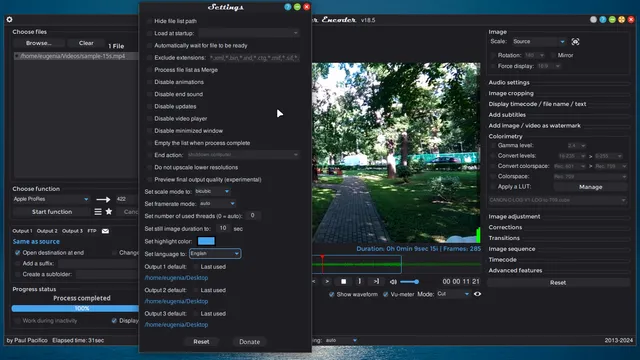This screenshot has height=360, width=640.
Task: Mute audio with the speaker icon
Action: click(393, 282)
